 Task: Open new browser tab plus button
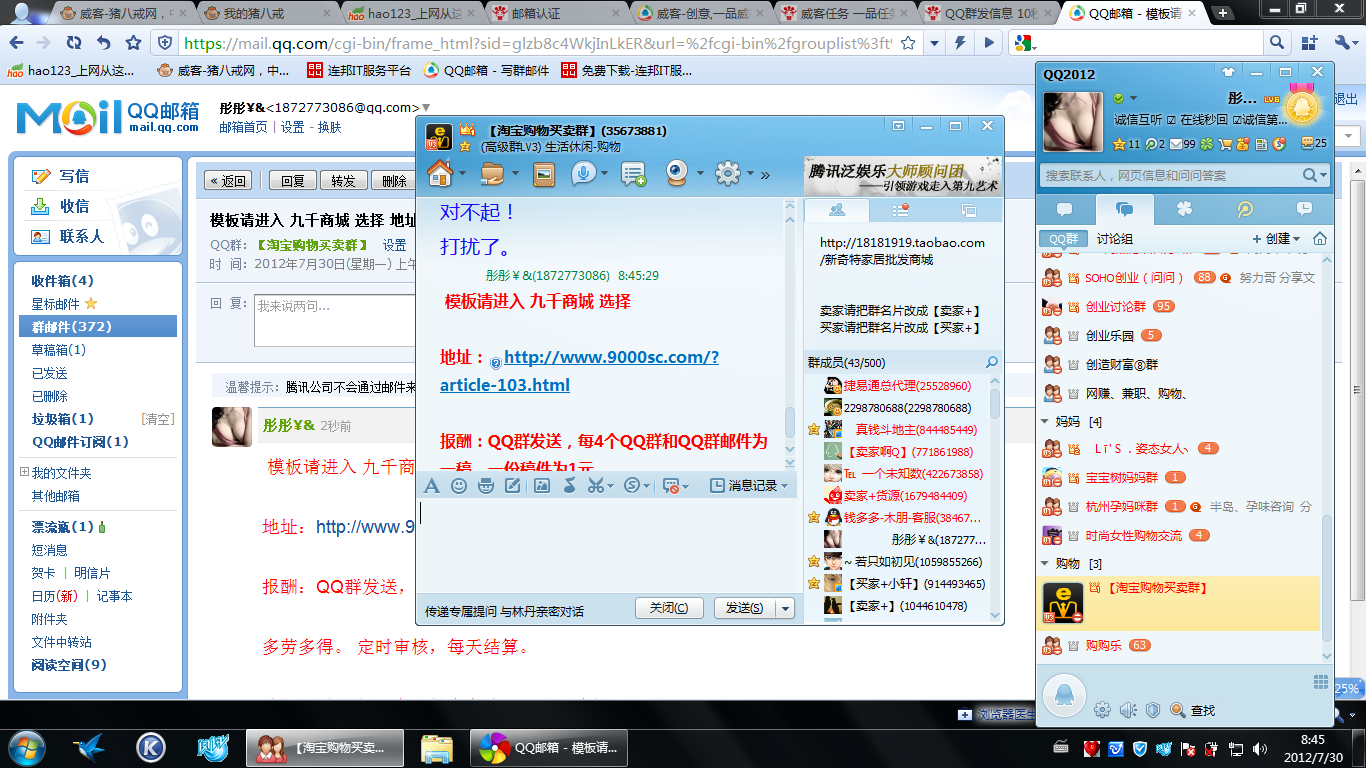point(1222,13)
